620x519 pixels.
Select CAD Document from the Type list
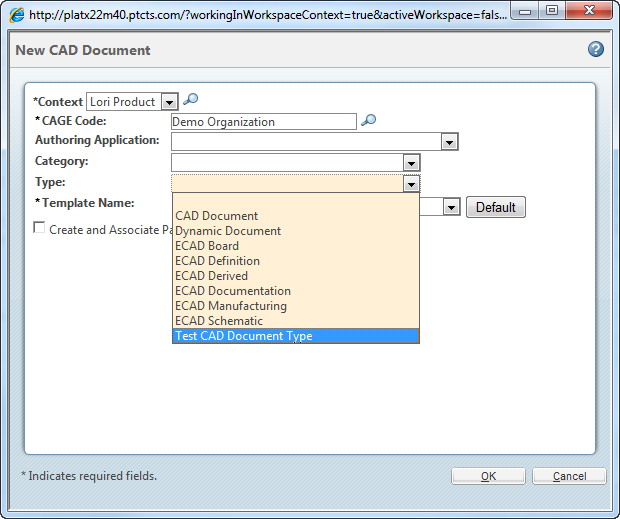coord(296,216)
